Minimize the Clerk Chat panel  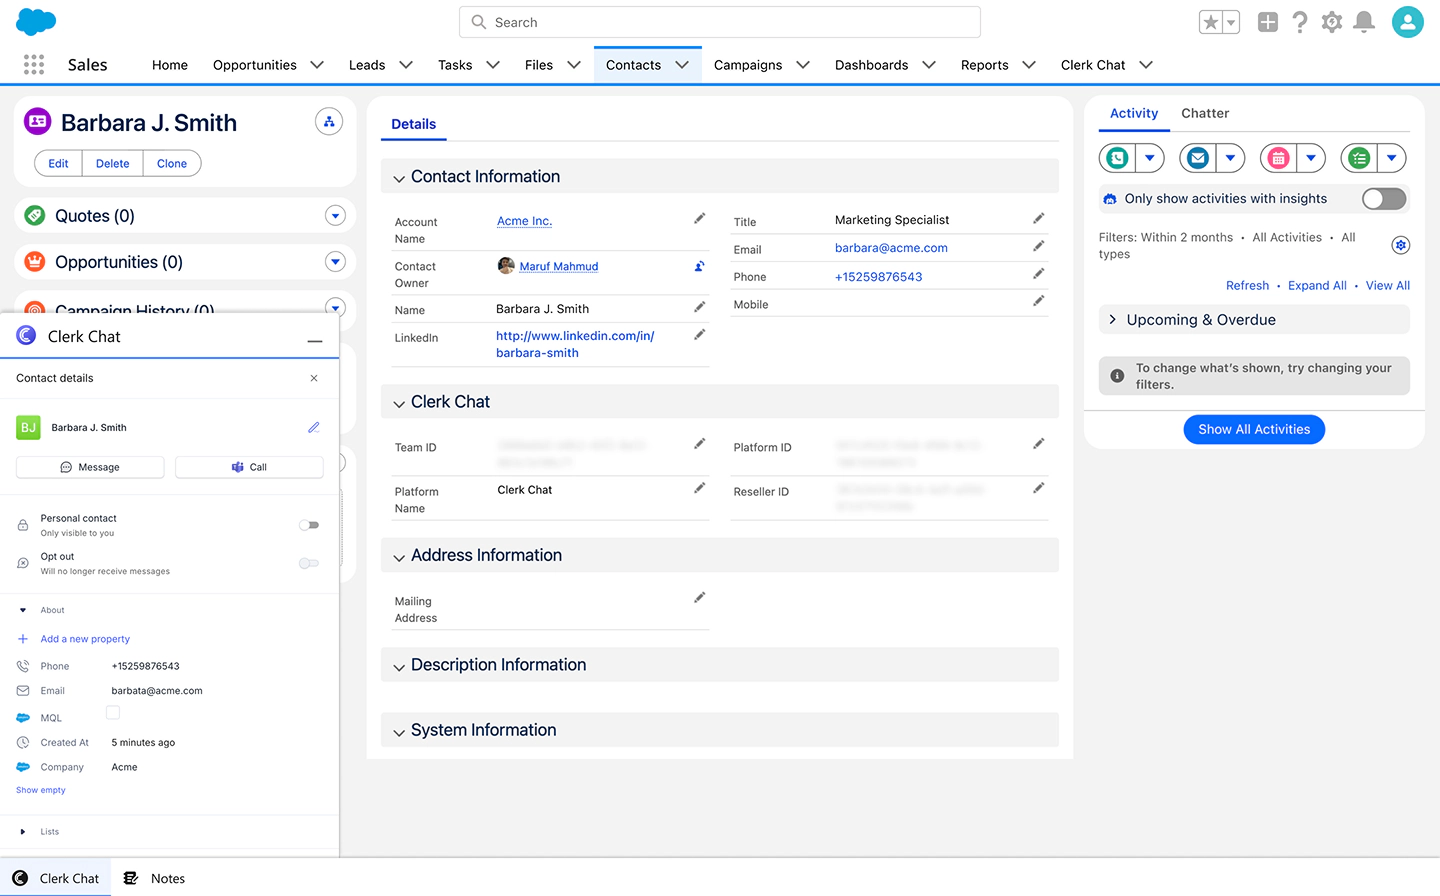[x=315, y=341]
